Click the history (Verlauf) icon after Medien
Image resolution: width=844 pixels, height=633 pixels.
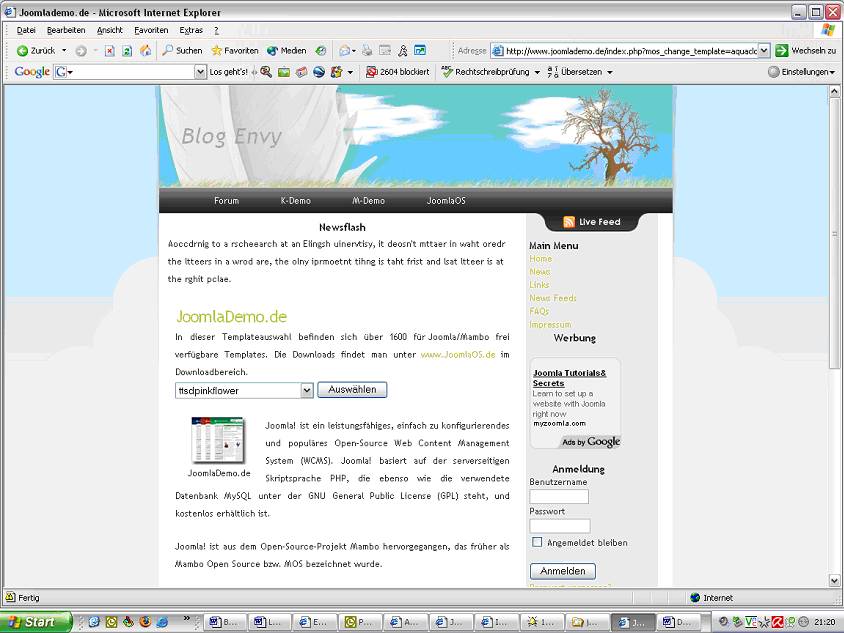point(321,51)
